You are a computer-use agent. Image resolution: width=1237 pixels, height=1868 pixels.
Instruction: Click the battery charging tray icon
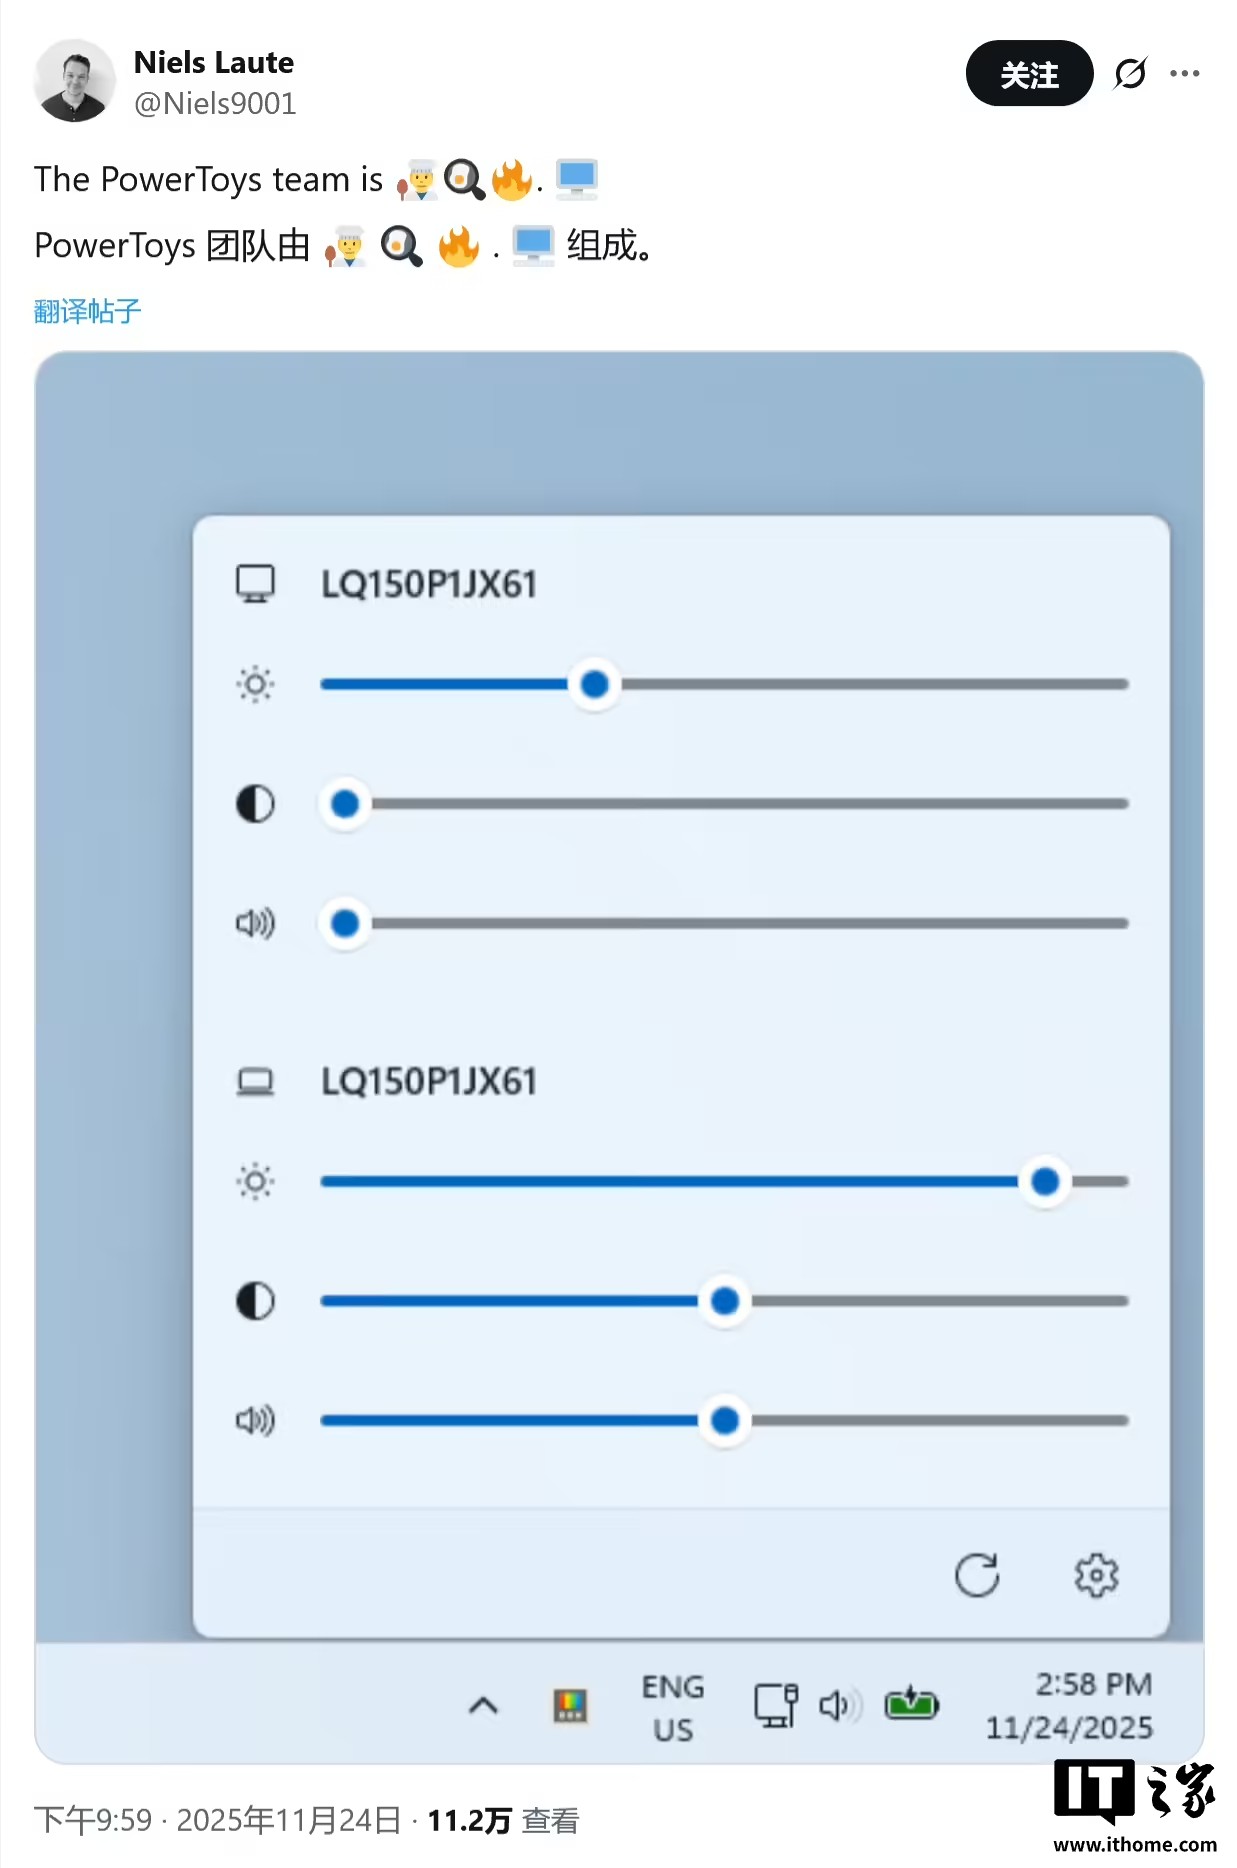click(911, 1703)
